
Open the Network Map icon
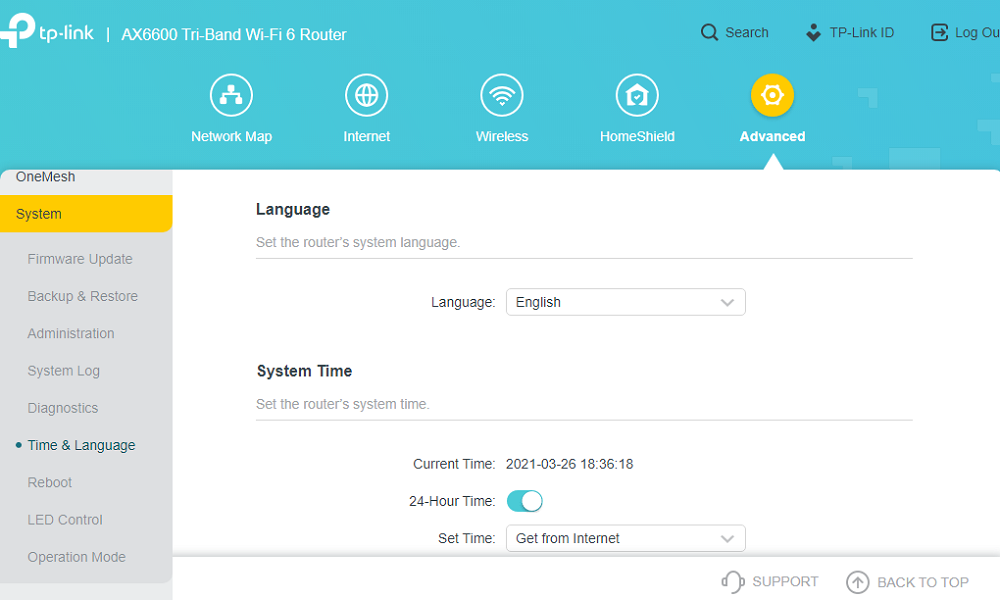click(231, 95)
